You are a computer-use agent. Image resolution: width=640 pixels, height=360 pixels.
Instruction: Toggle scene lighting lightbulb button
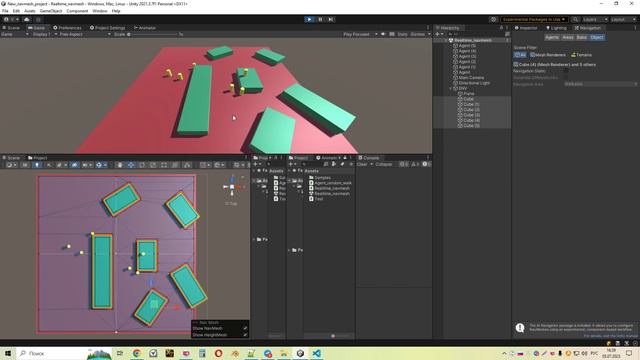click(x=37, y=165)
